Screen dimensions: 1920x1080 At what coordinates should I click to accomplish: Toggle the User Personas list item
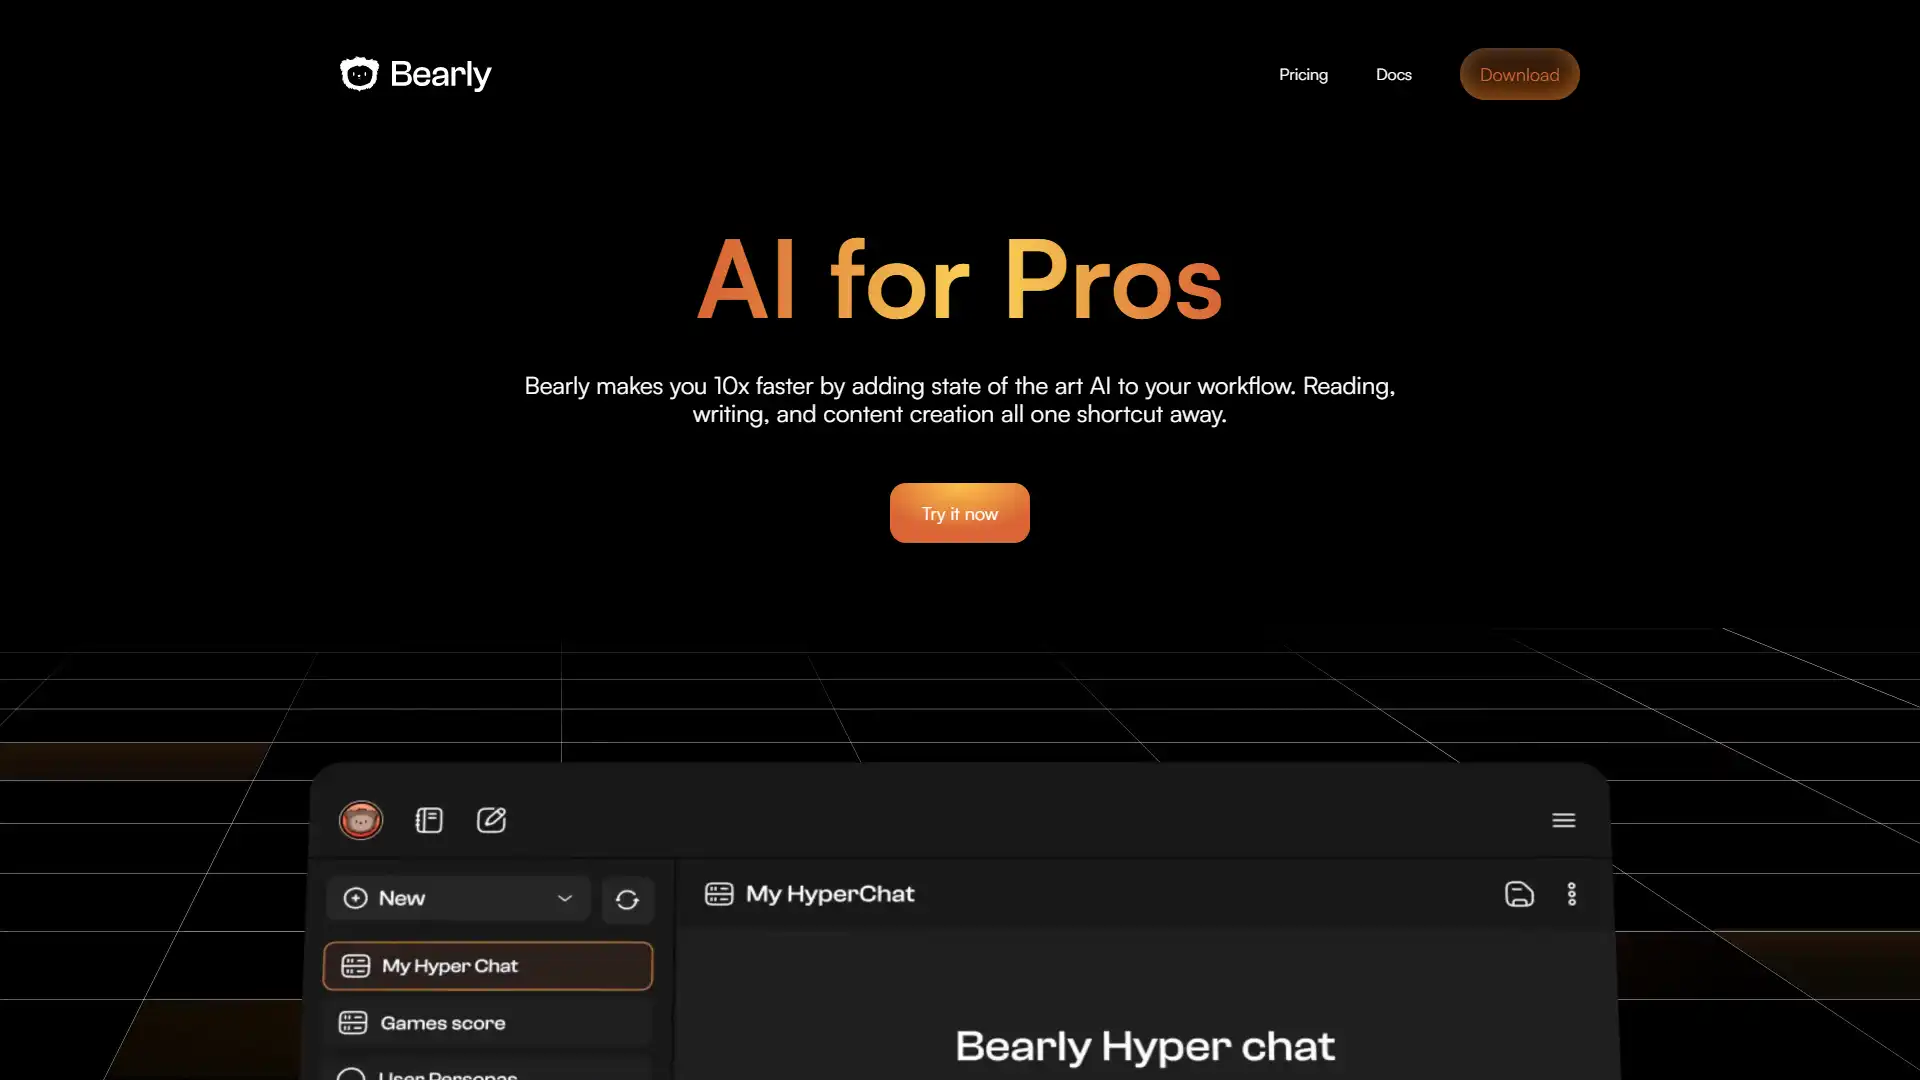pos(489,1073)
